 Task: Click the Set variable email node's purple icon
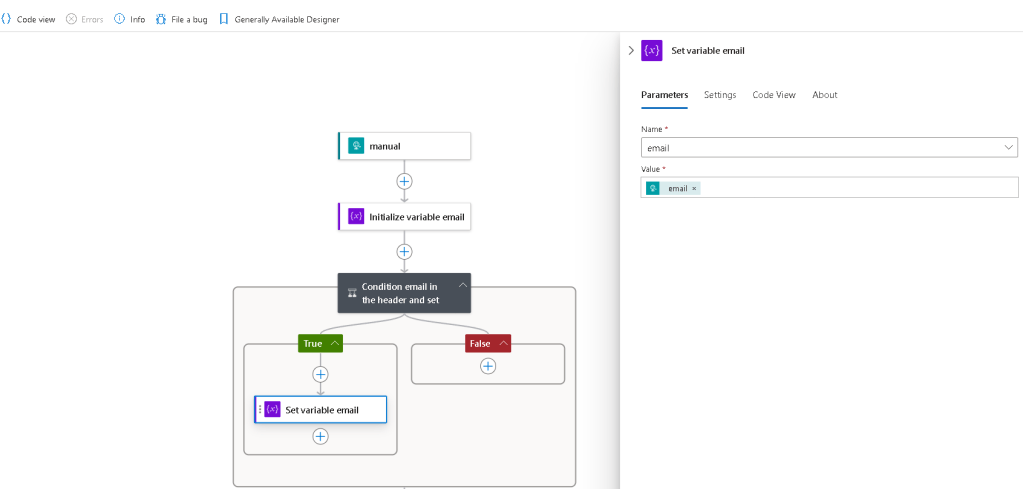tap(273, 409)
